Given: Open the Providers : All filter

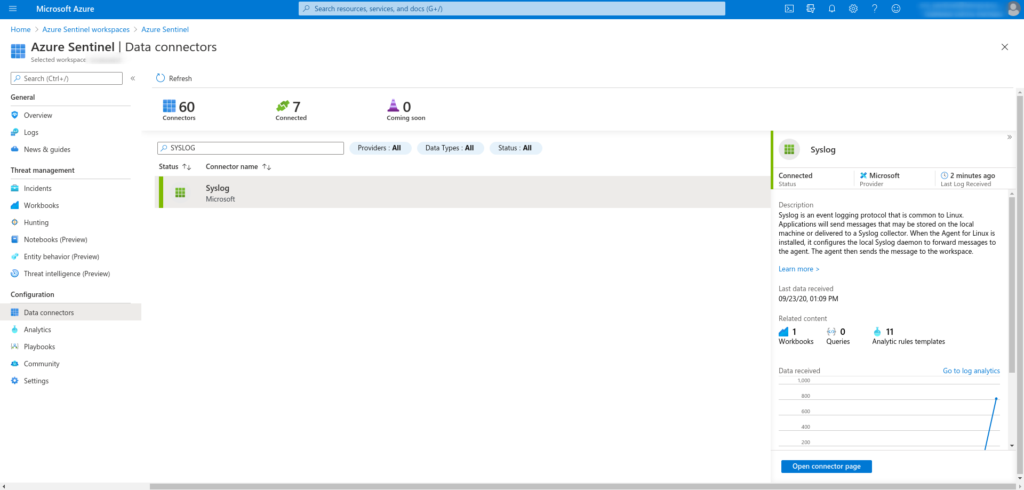Looking at the screenshot, I should coord(380,148).
